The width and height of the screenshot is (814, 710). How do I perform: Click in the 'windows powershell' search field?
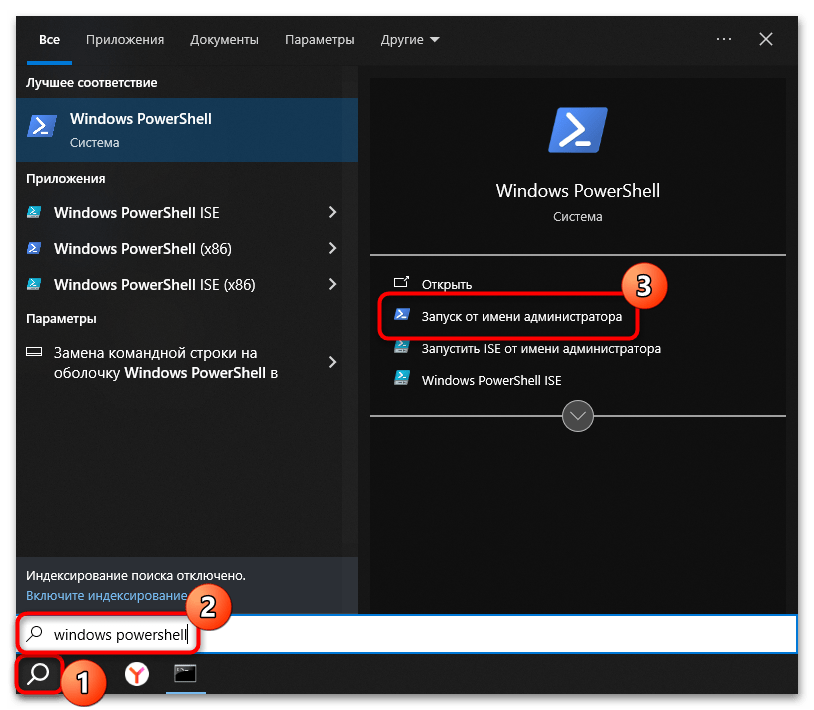tap(408, 634)
